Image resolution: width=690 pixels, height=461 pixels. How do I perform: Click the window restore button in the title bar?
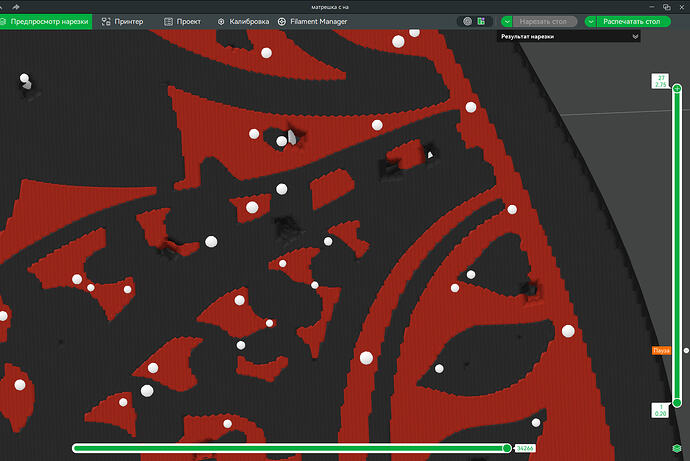667,7
